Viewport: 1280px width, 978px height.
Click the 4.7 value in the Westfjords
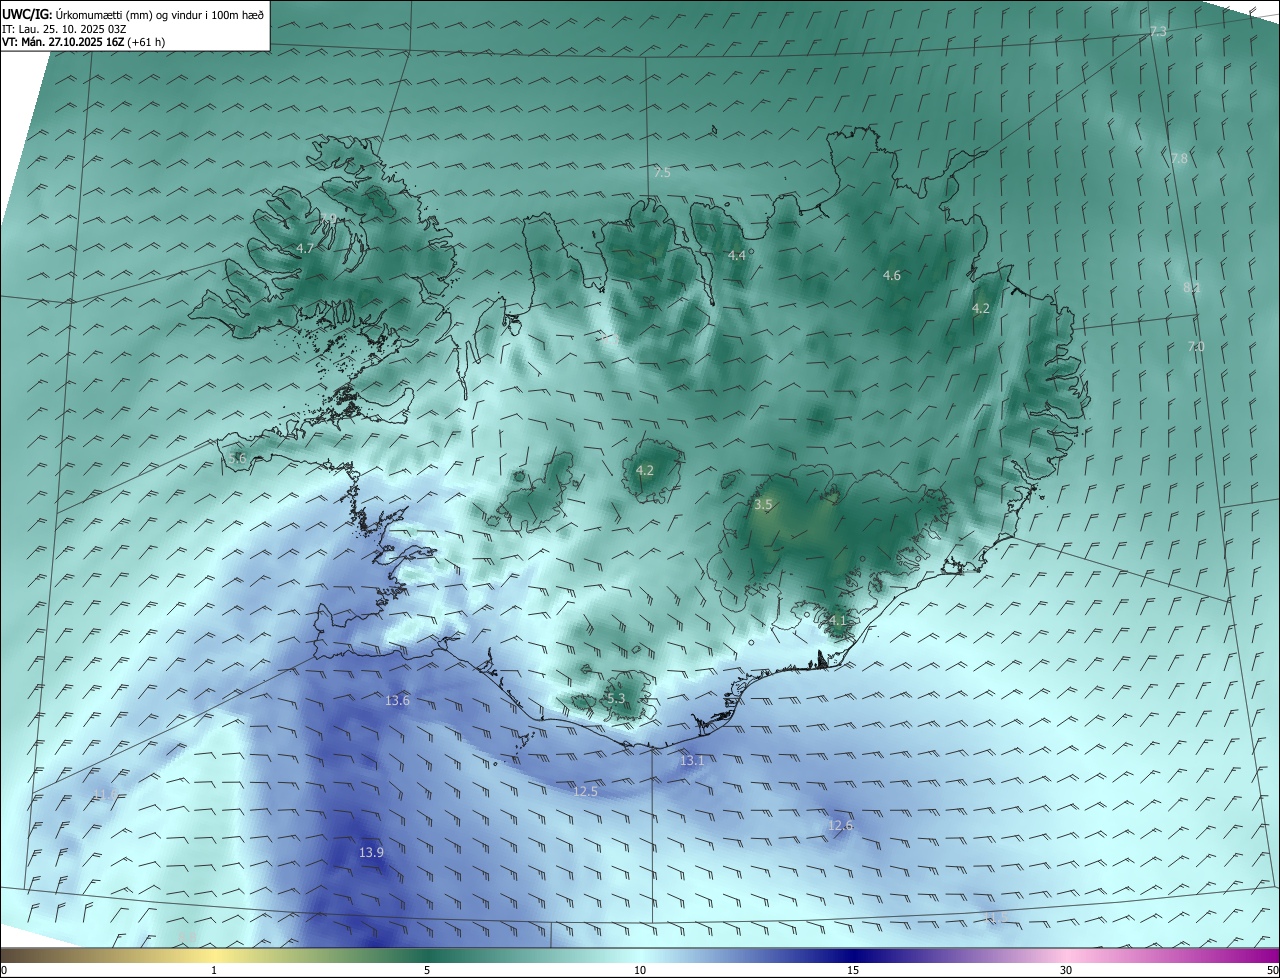[x=305, y=249]
